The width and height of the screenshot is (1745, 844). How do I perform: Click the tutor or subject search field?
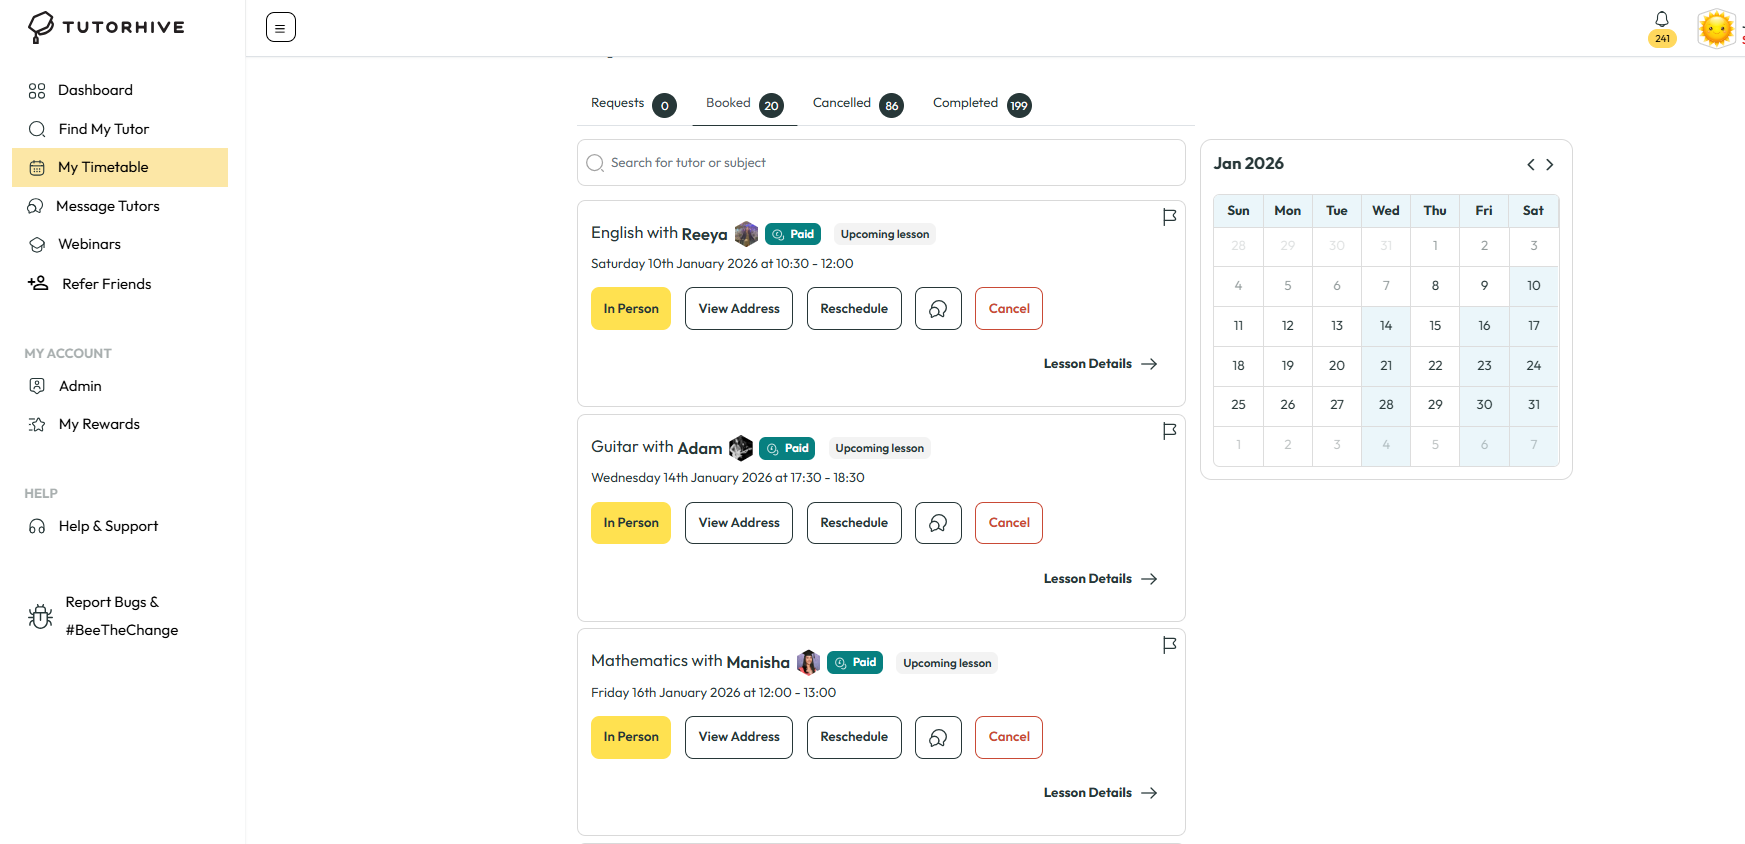(x=880, y=163)
